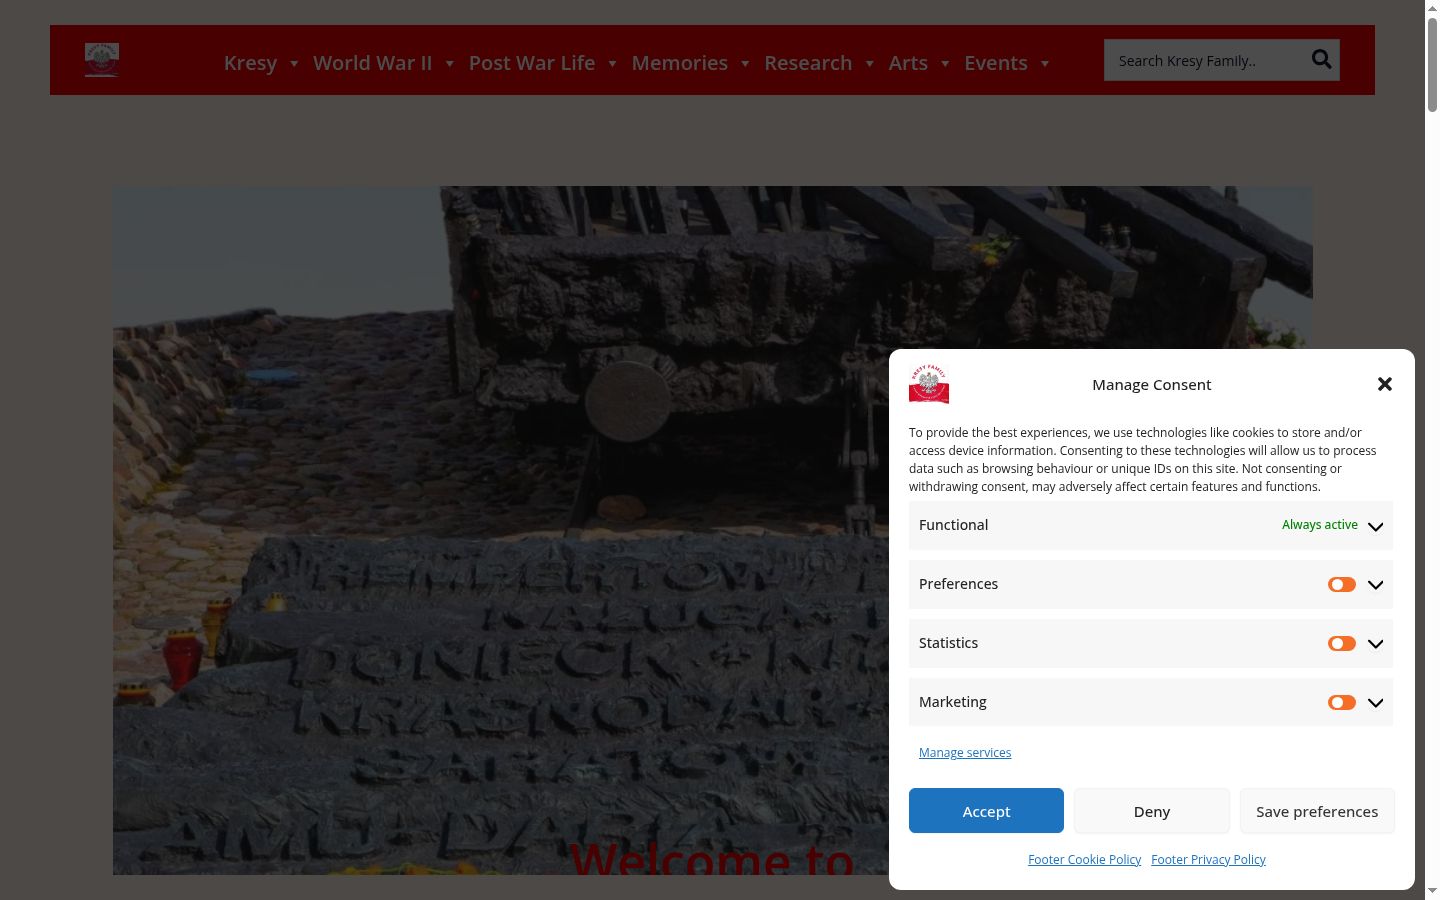The image size is (1440, 900).
Task: Expand the Preferences category chevron
Action: point(1376,585)
